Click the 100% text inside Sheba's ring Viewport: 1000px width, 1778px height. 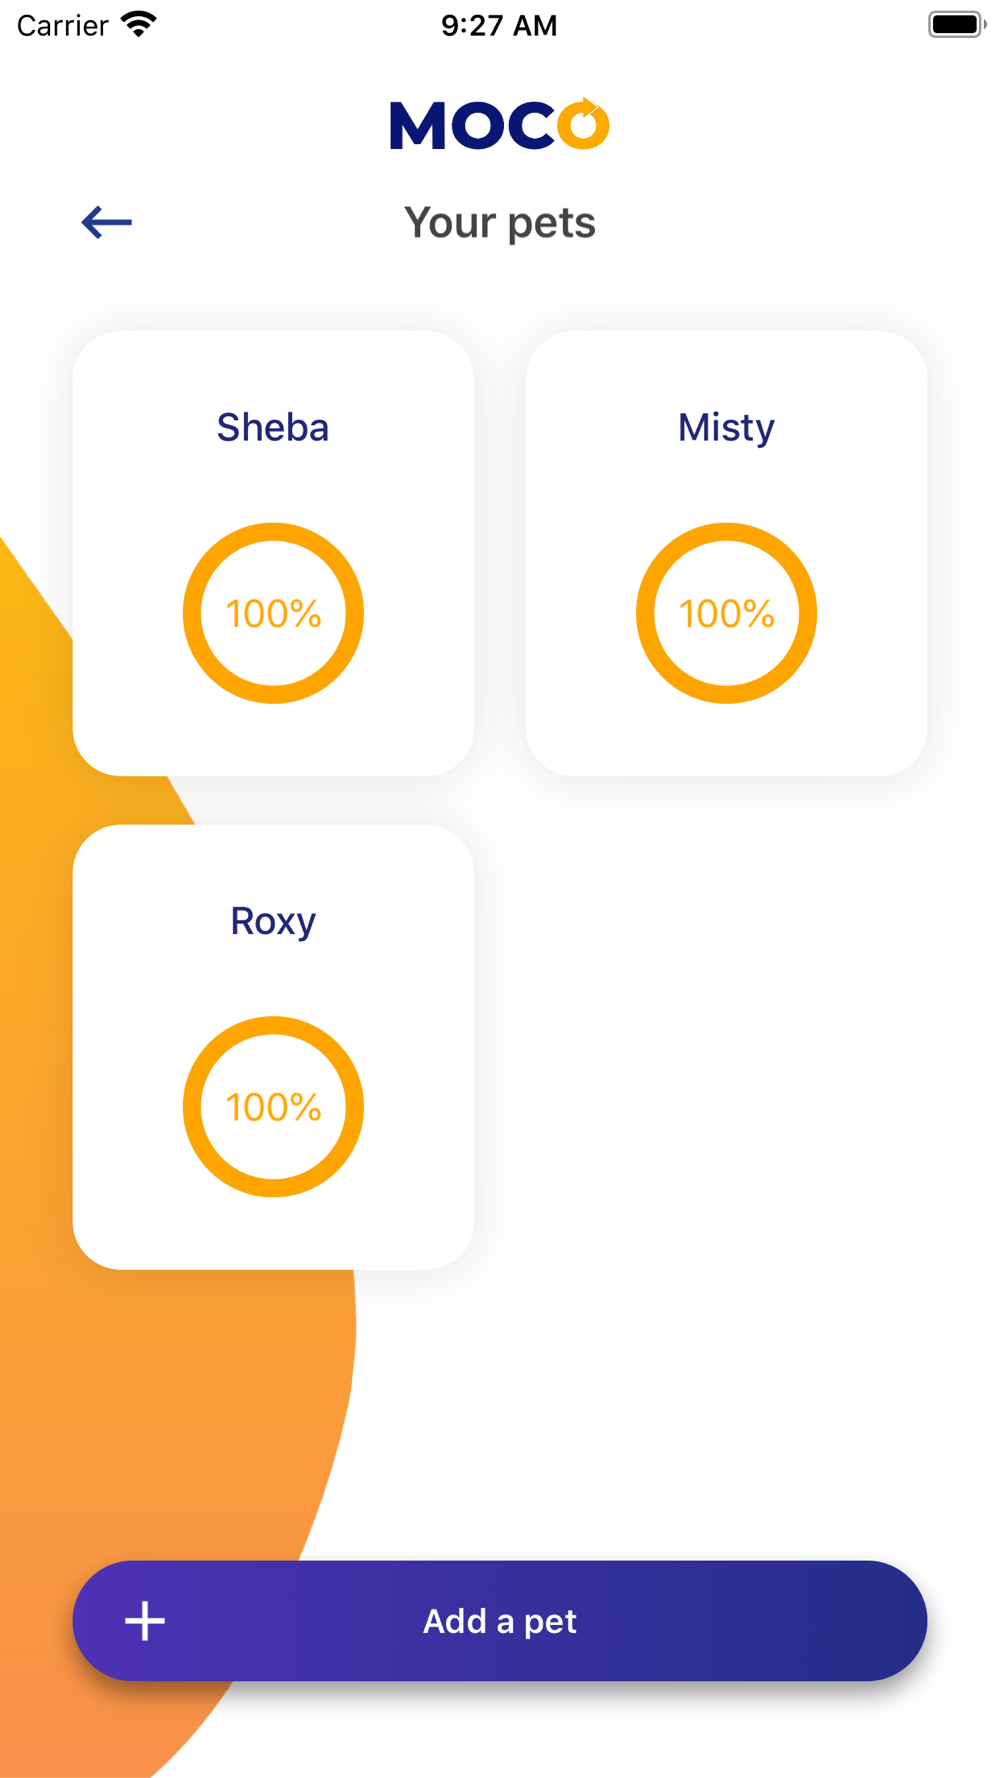(x=273, y=614)
